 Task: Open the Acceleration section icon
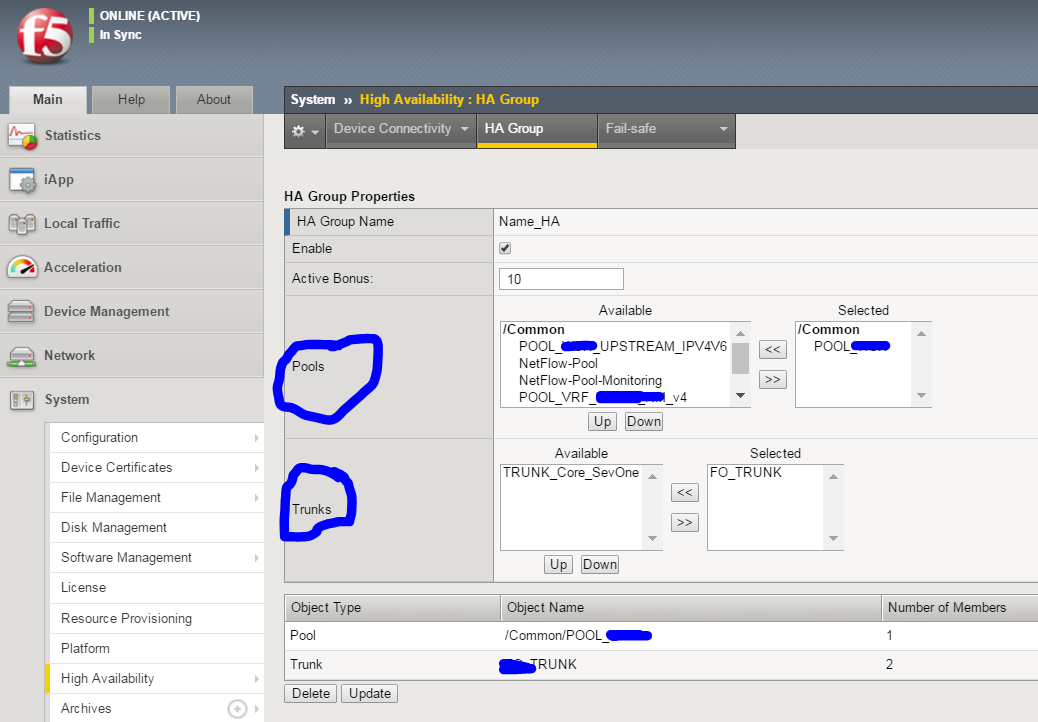22,267
